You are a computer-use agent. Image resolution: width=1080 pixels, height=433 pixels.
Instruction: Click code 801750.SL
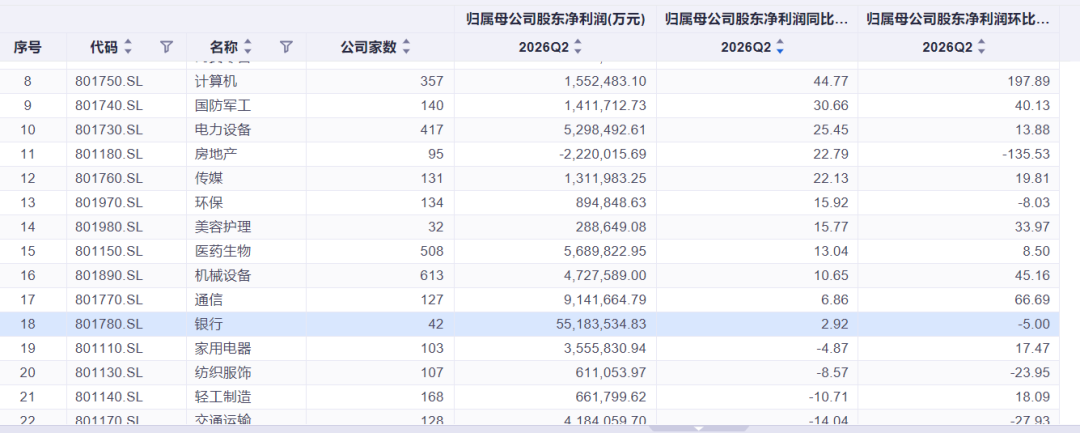click(x=109, y=81)
